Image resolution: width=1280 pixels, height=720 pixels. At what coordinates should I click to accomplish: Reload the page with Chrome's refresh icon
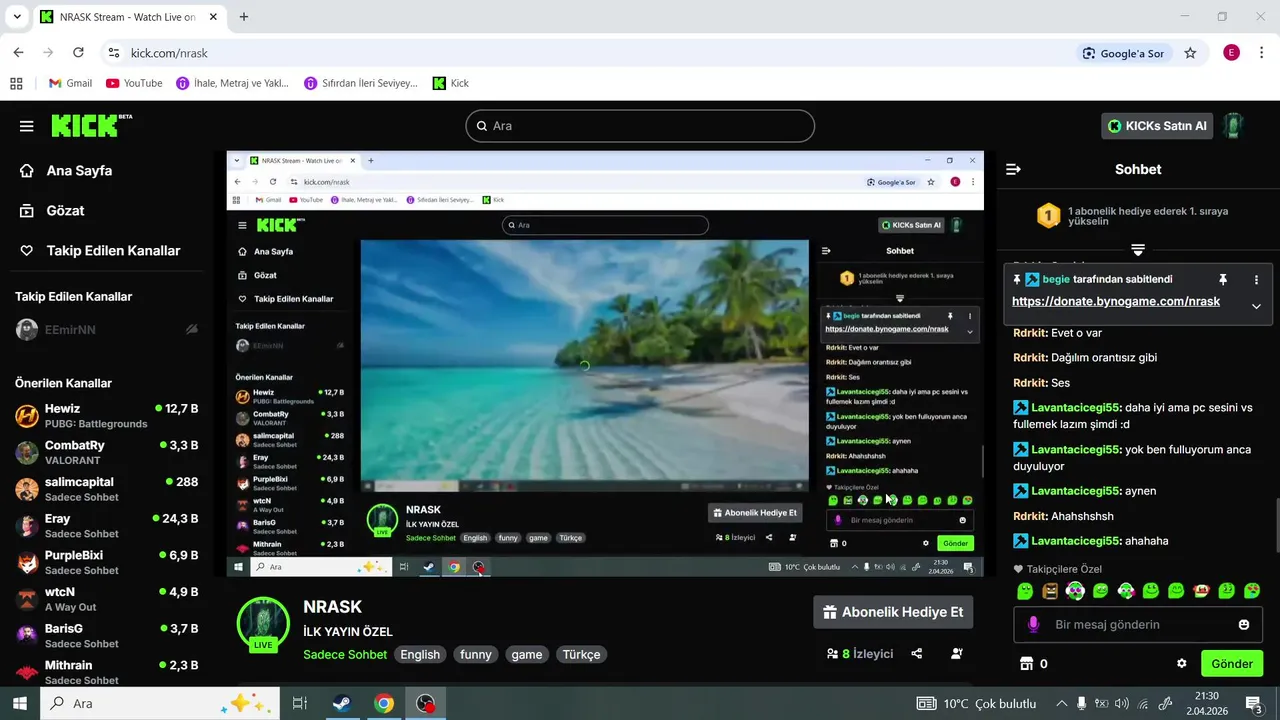(78, 53)
